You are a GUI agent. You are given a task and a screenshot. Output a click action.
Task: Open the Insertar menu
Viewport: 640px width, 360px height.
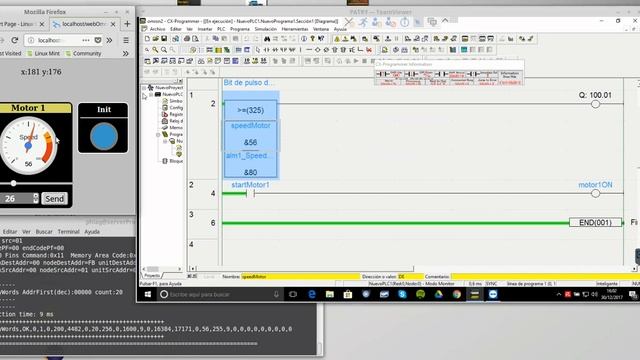point(205,29)
